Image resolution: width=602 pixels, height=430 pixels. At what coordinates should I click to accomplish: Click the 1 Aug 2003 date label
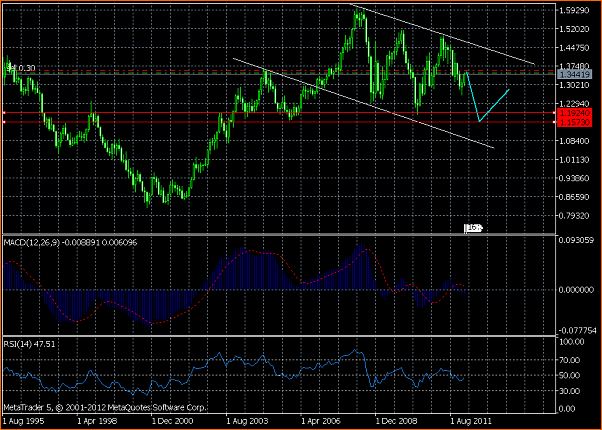(x=247, y=421)
